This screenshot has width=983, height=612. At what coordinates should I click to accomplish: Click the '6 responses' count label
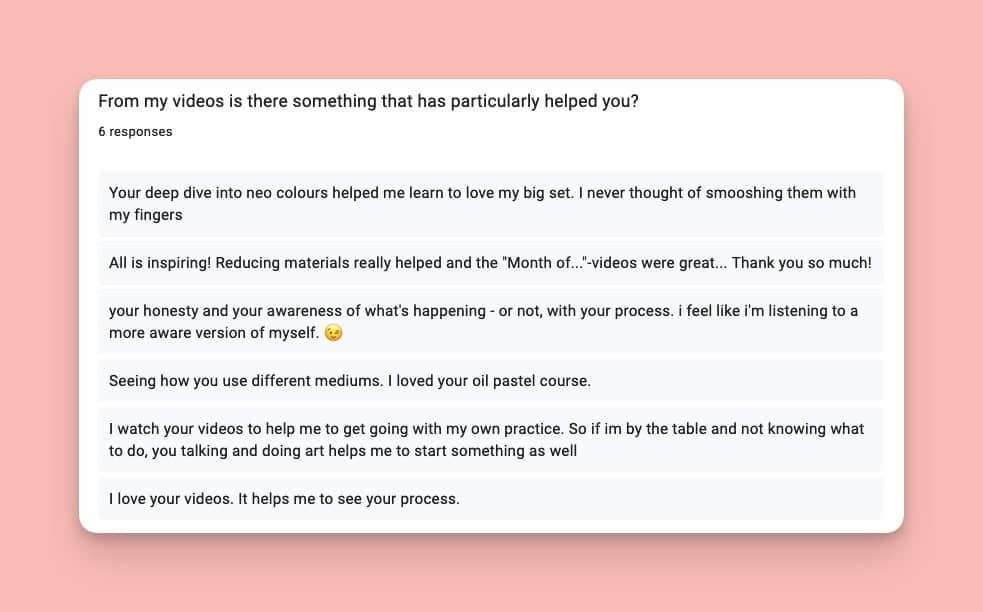pyautogui.click(x=135, y=132)
